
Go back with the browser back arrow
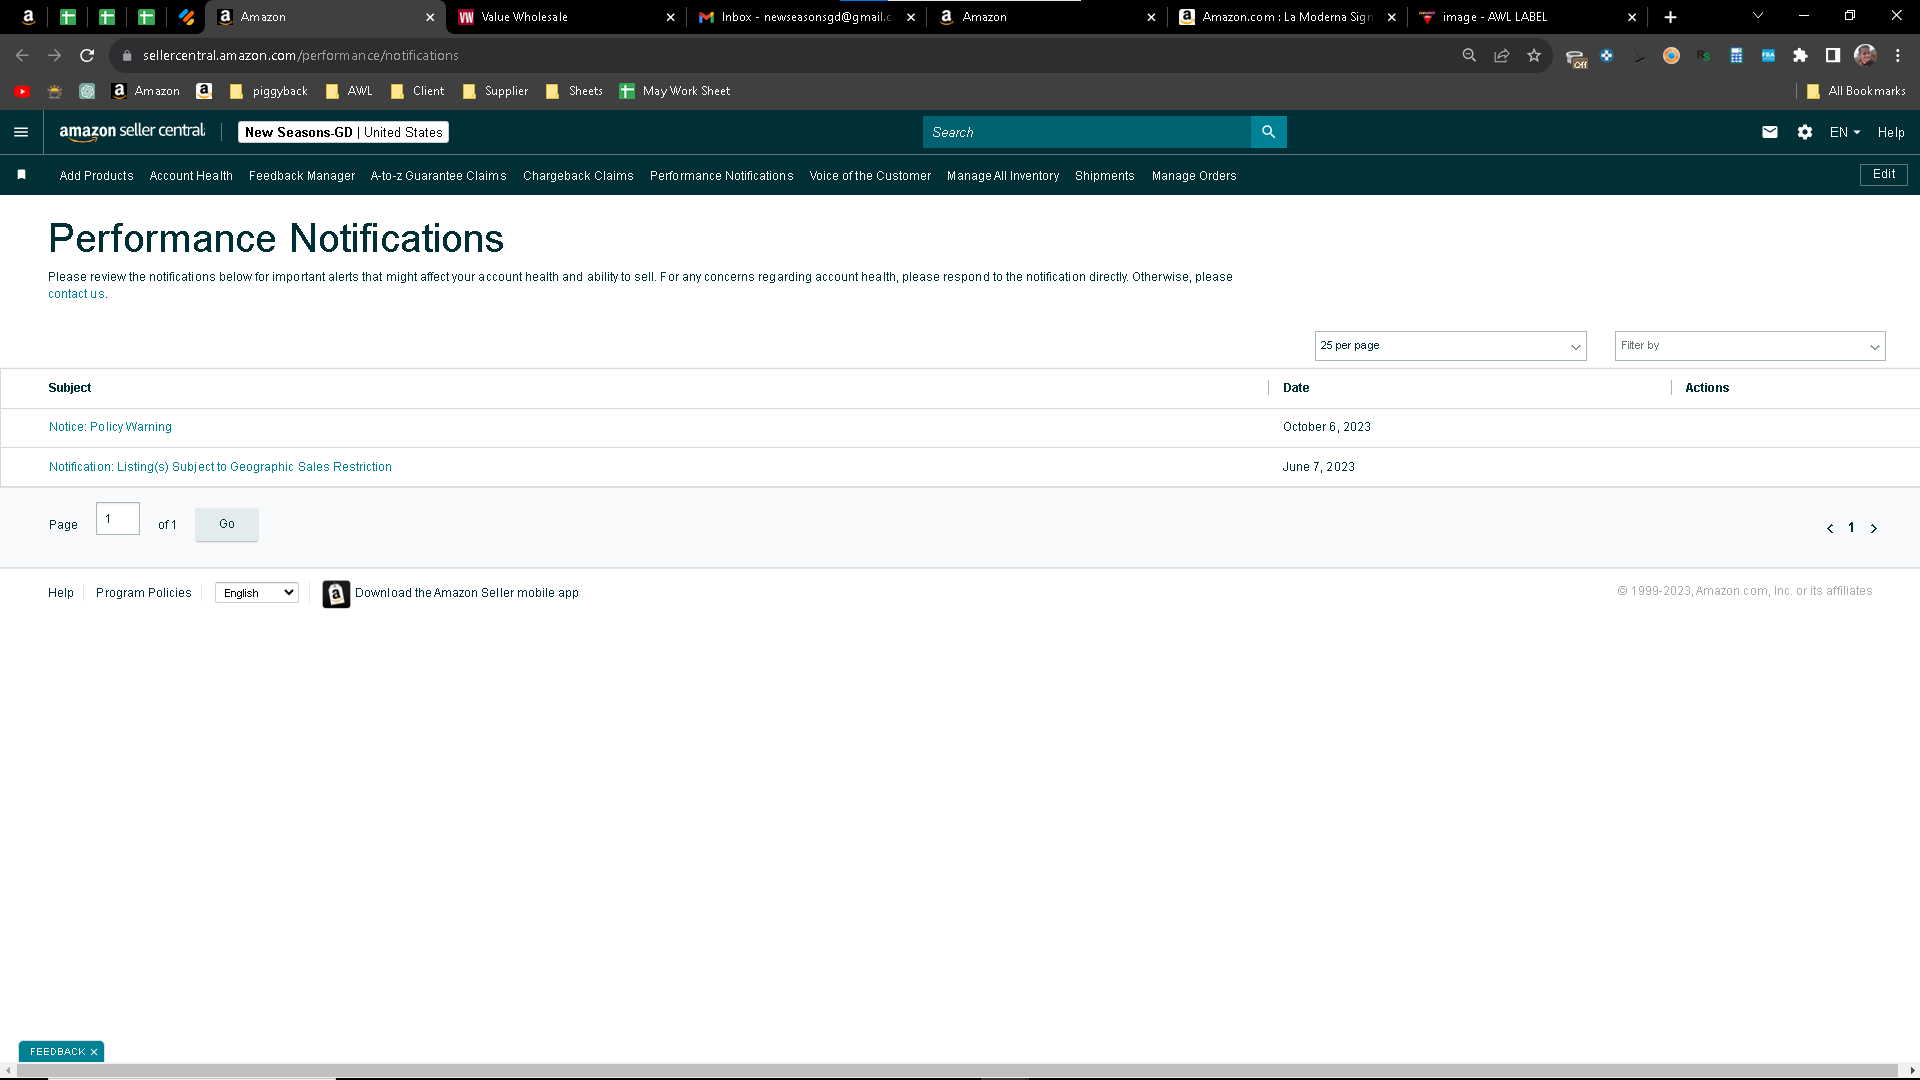pos(22,56)
